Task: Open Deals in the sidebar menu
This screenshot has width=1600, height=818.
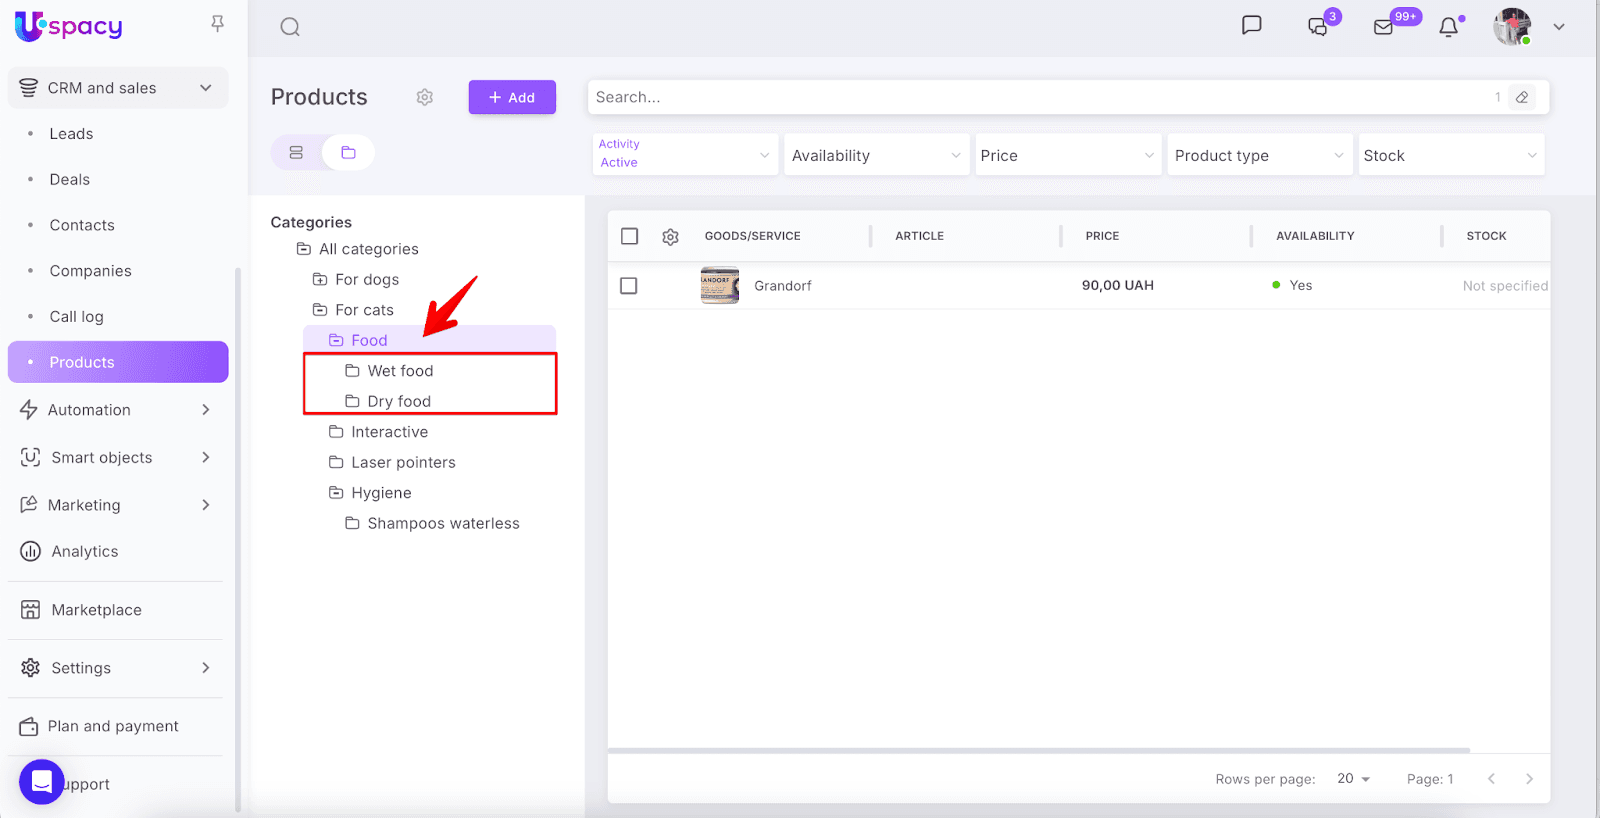Action: [70, 180]
